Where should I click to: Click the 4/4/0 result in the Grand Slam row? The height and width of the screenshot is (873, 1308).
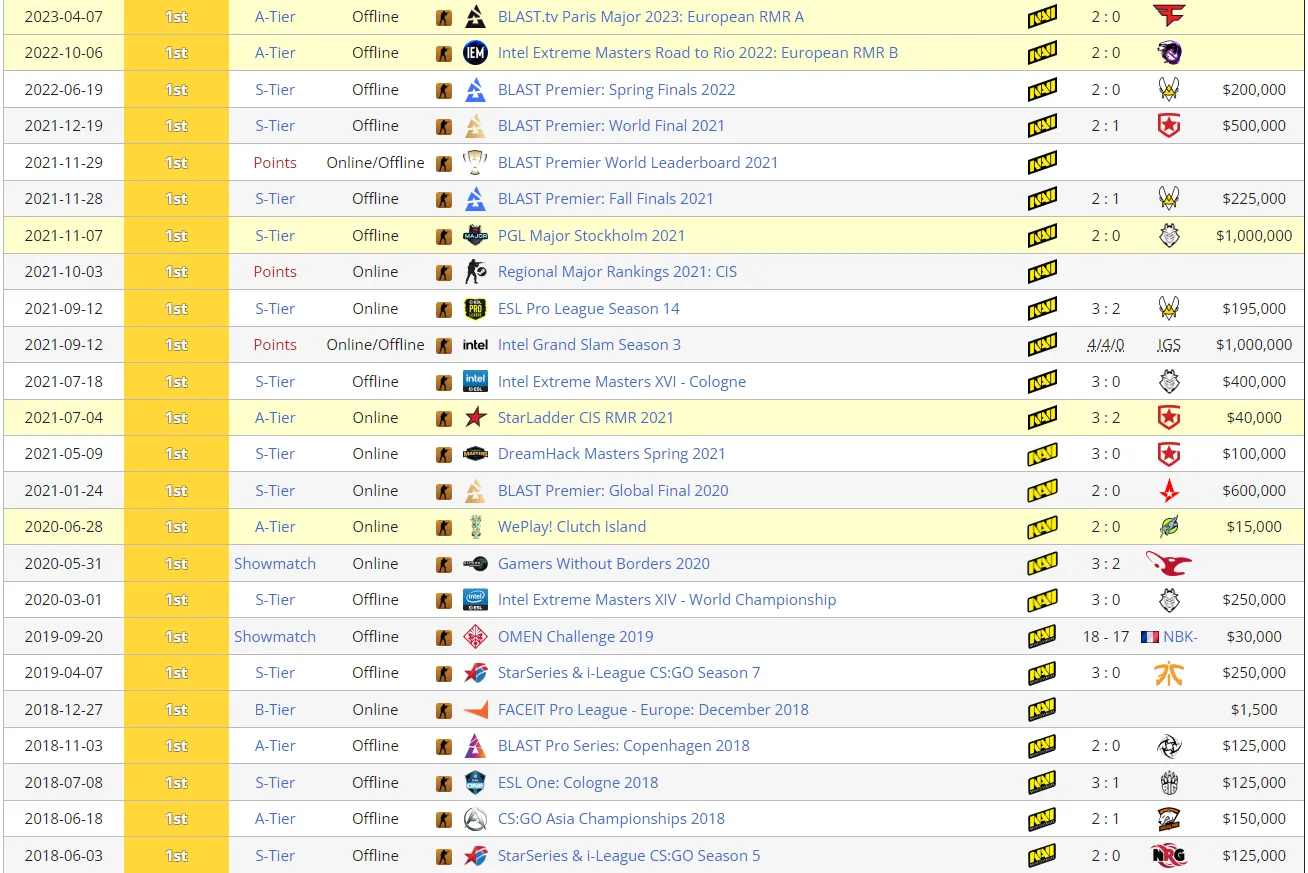(x=1106, y=345)
